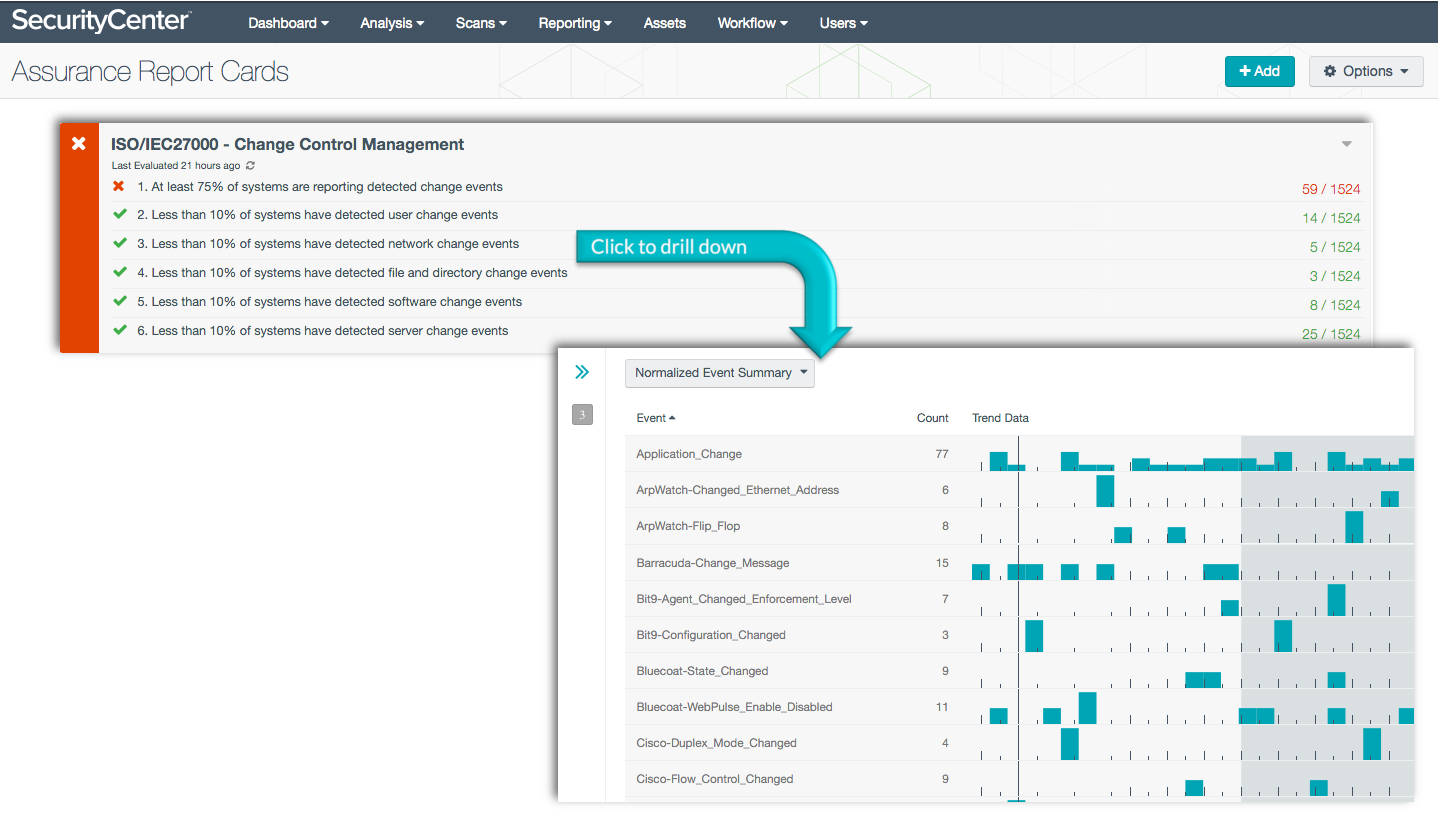Click the Add button

click(x=1259, y=71)
